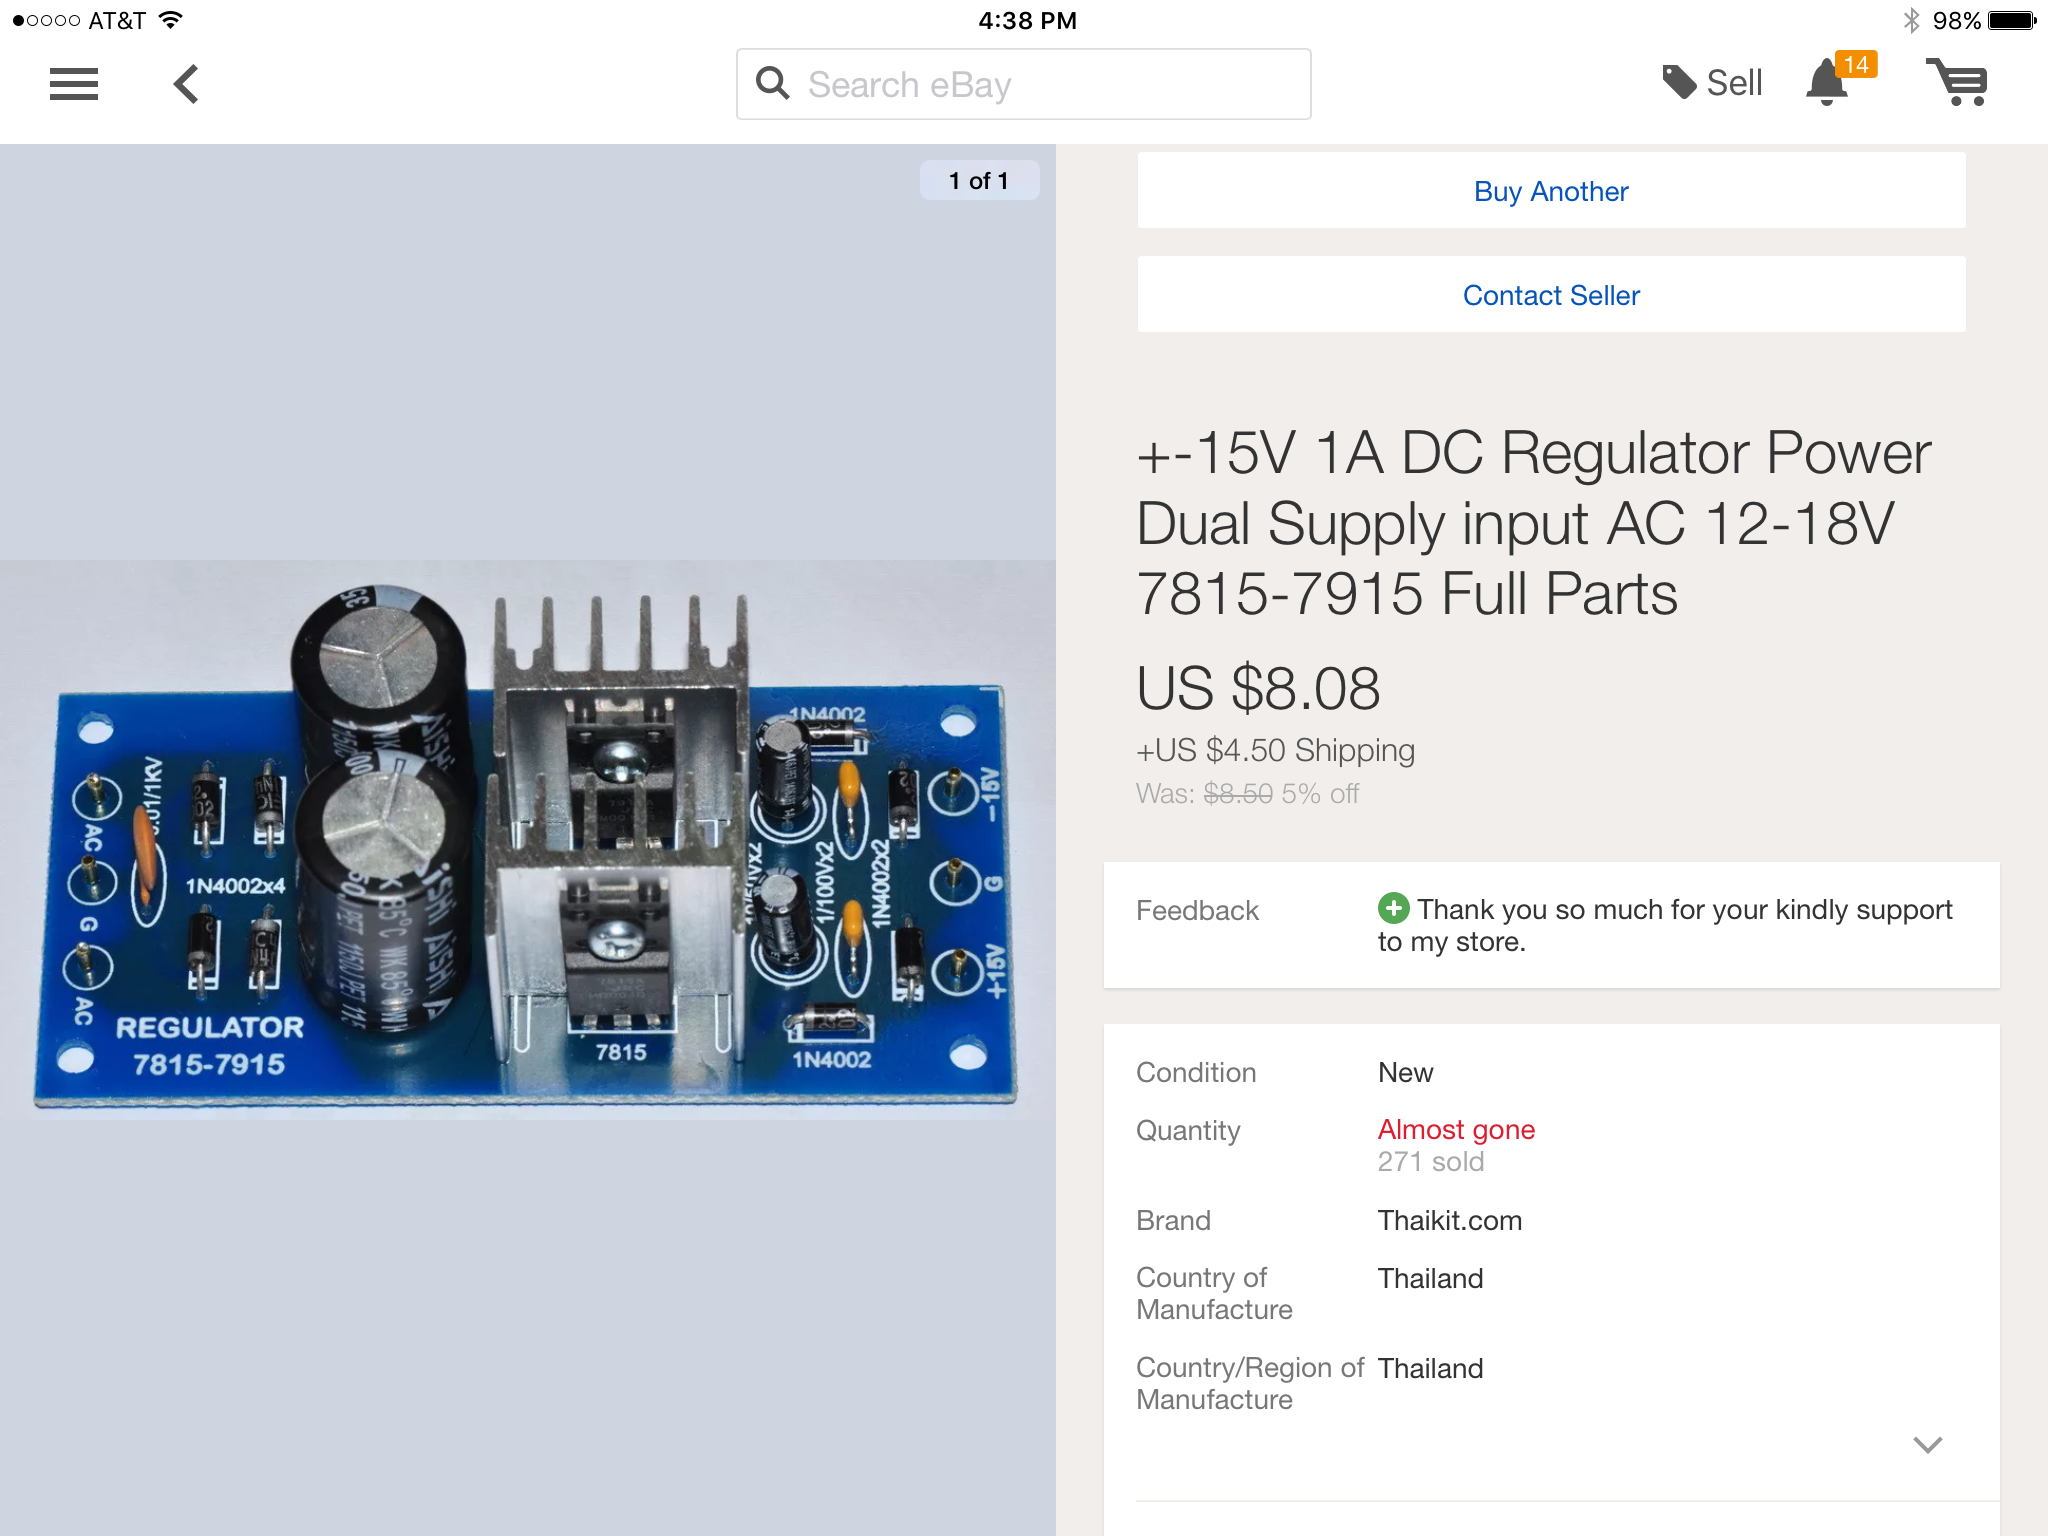Expand item specifics with the down chevron
Screen dimensions: 2048x1536
pos(1927,1444)
